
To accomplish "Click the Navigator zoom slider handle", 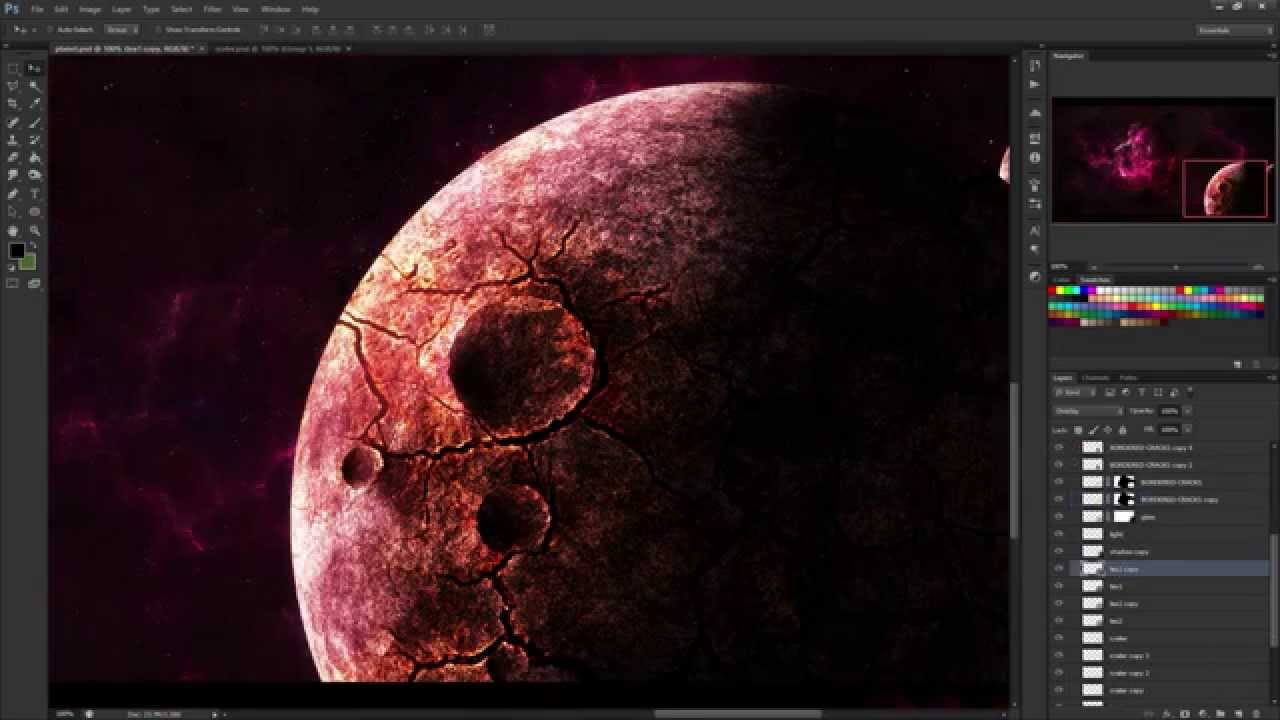I will pos(1176,266).
